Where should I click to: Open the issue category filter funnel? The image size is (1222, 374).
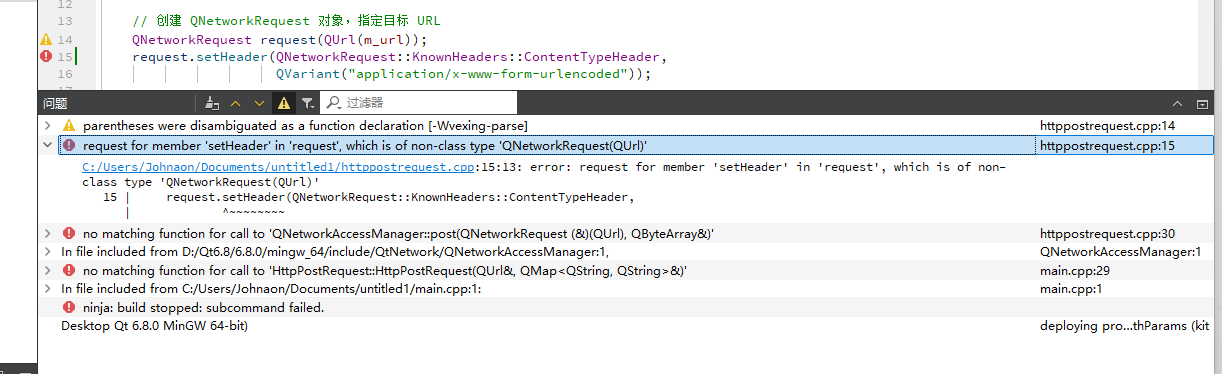[x=307, y=102]
